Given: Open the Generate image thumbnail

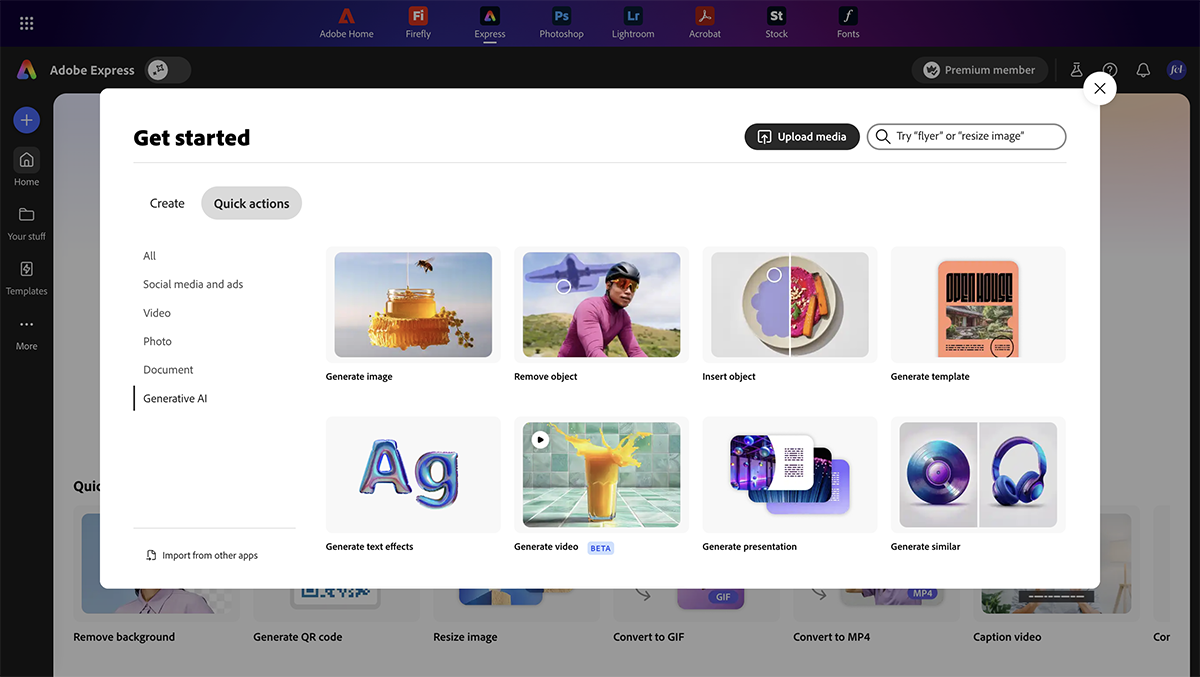Looking at the screenshot, I should click(413, 305).
